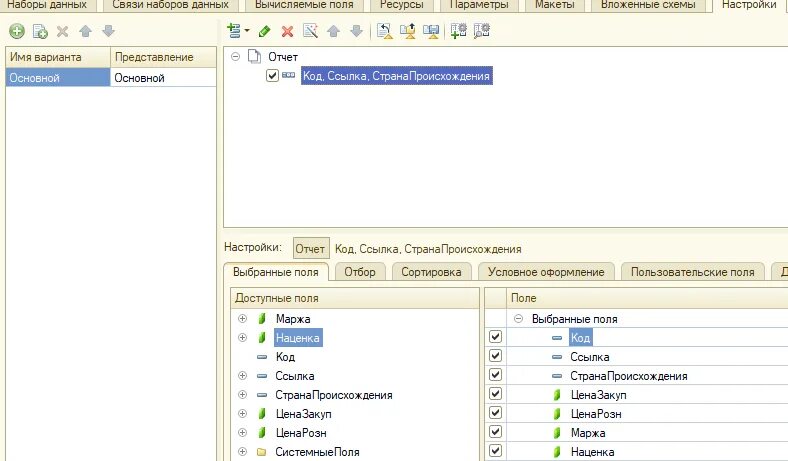Open Условное оформление sub-tab
The image size is (788, 461).
[x=546, y=272]
